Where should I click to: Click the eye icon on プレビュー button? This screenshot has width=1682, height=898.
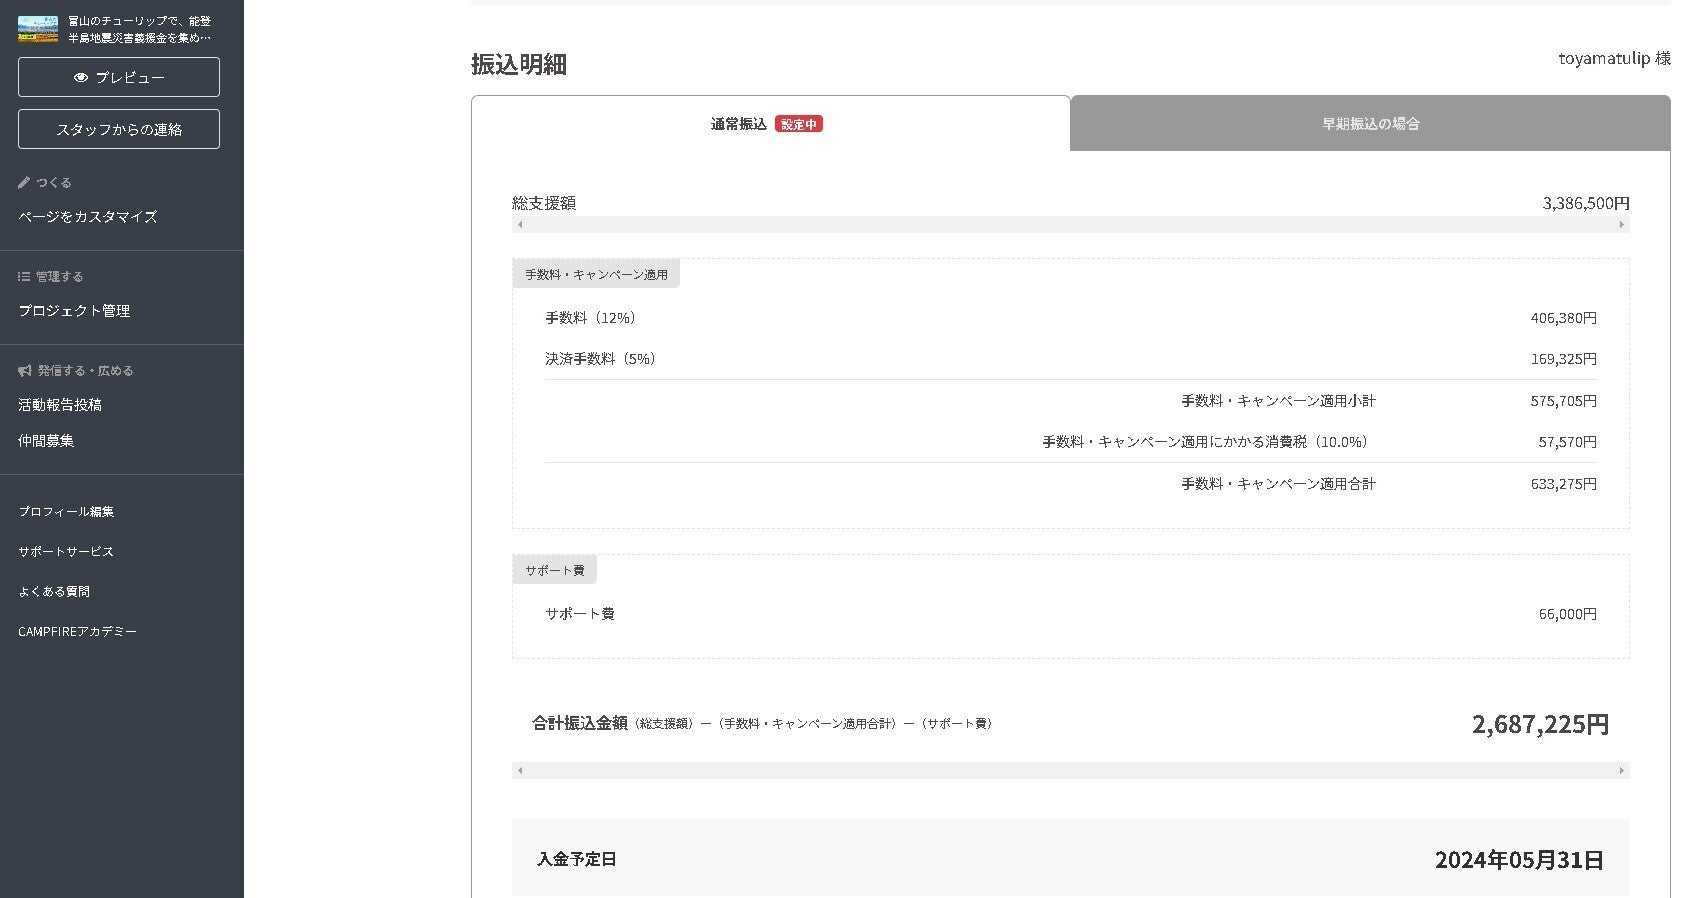81,77
